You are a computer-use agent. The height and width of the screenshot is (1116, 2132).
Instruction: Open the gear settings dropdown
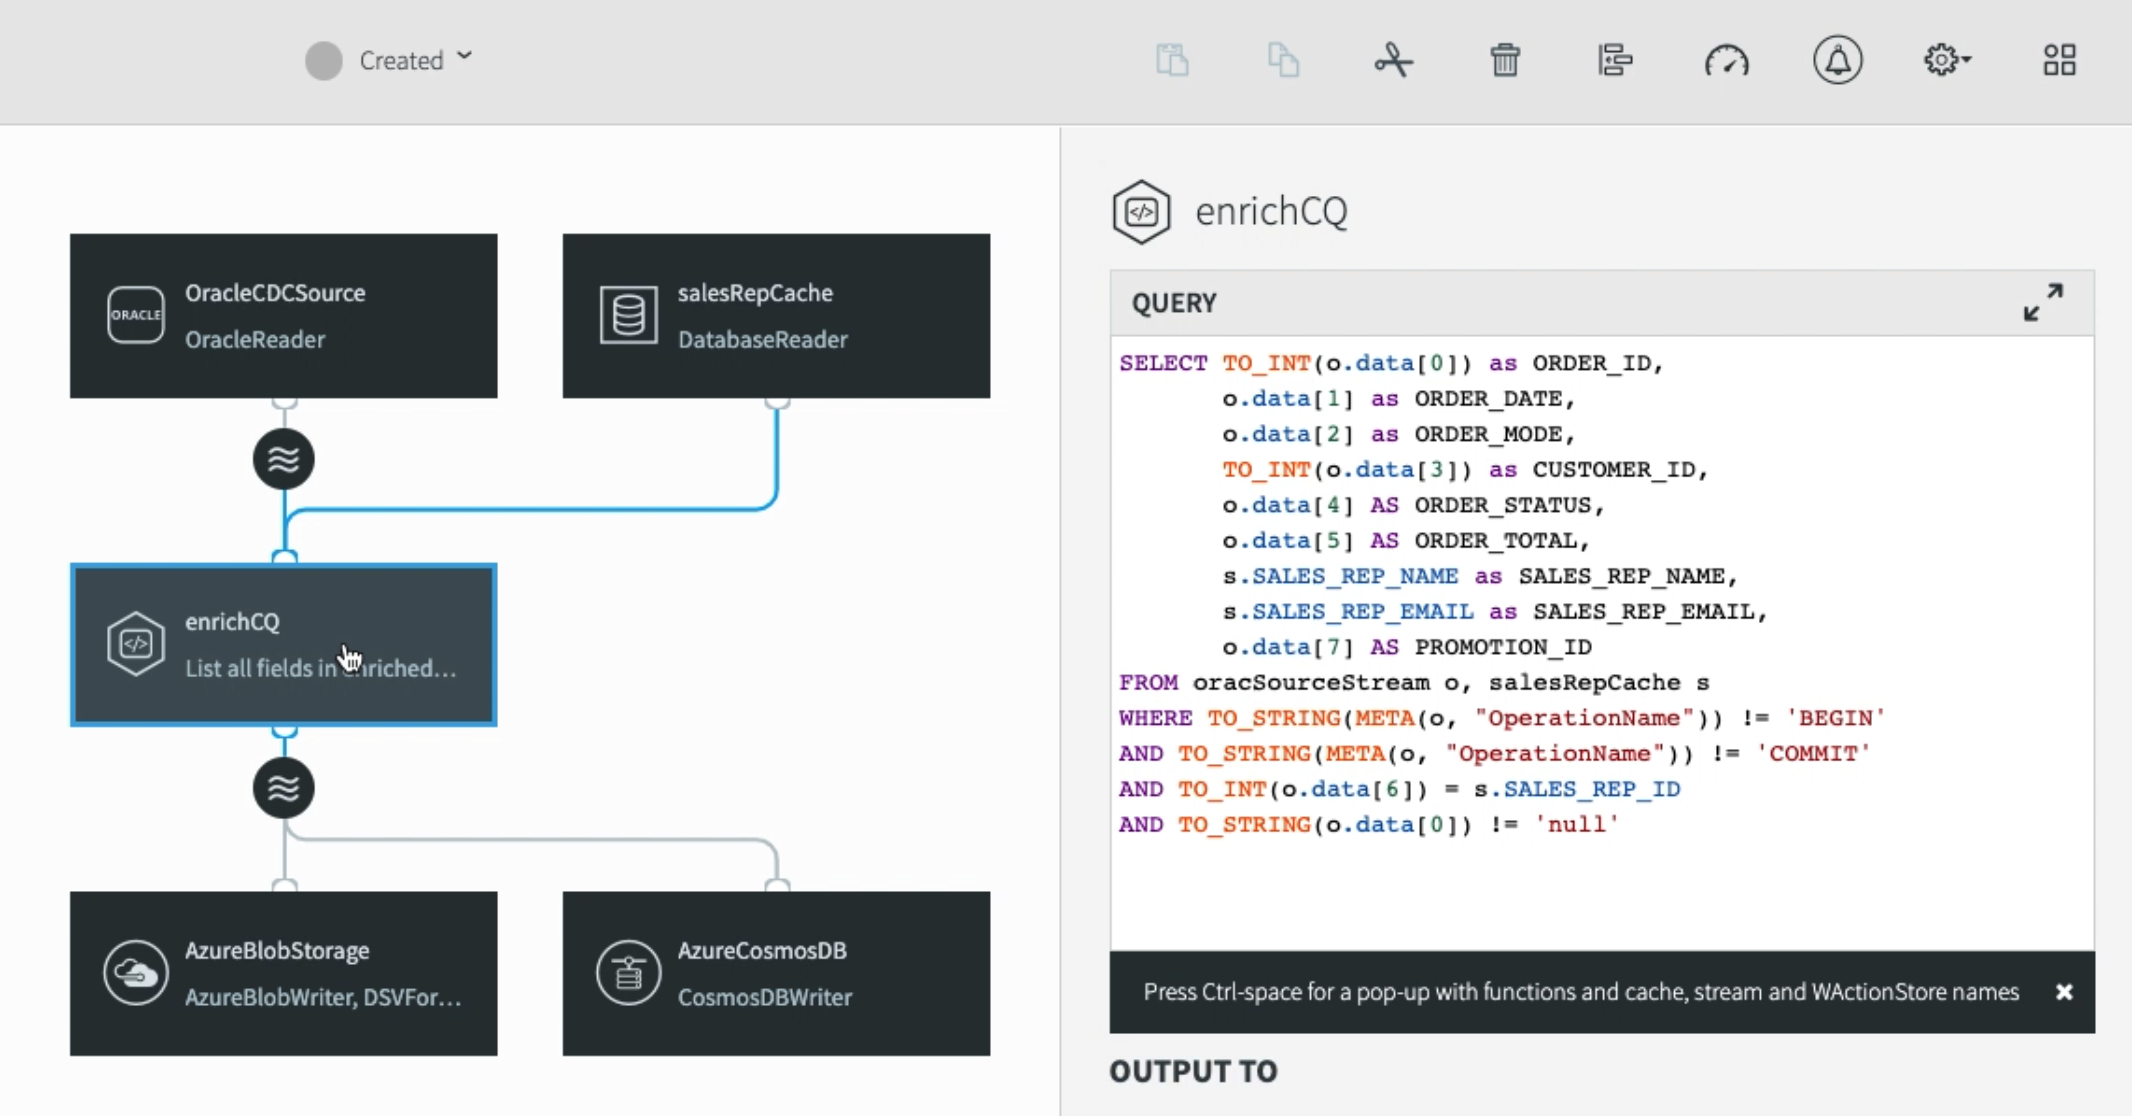click(x=1947, y=60)
